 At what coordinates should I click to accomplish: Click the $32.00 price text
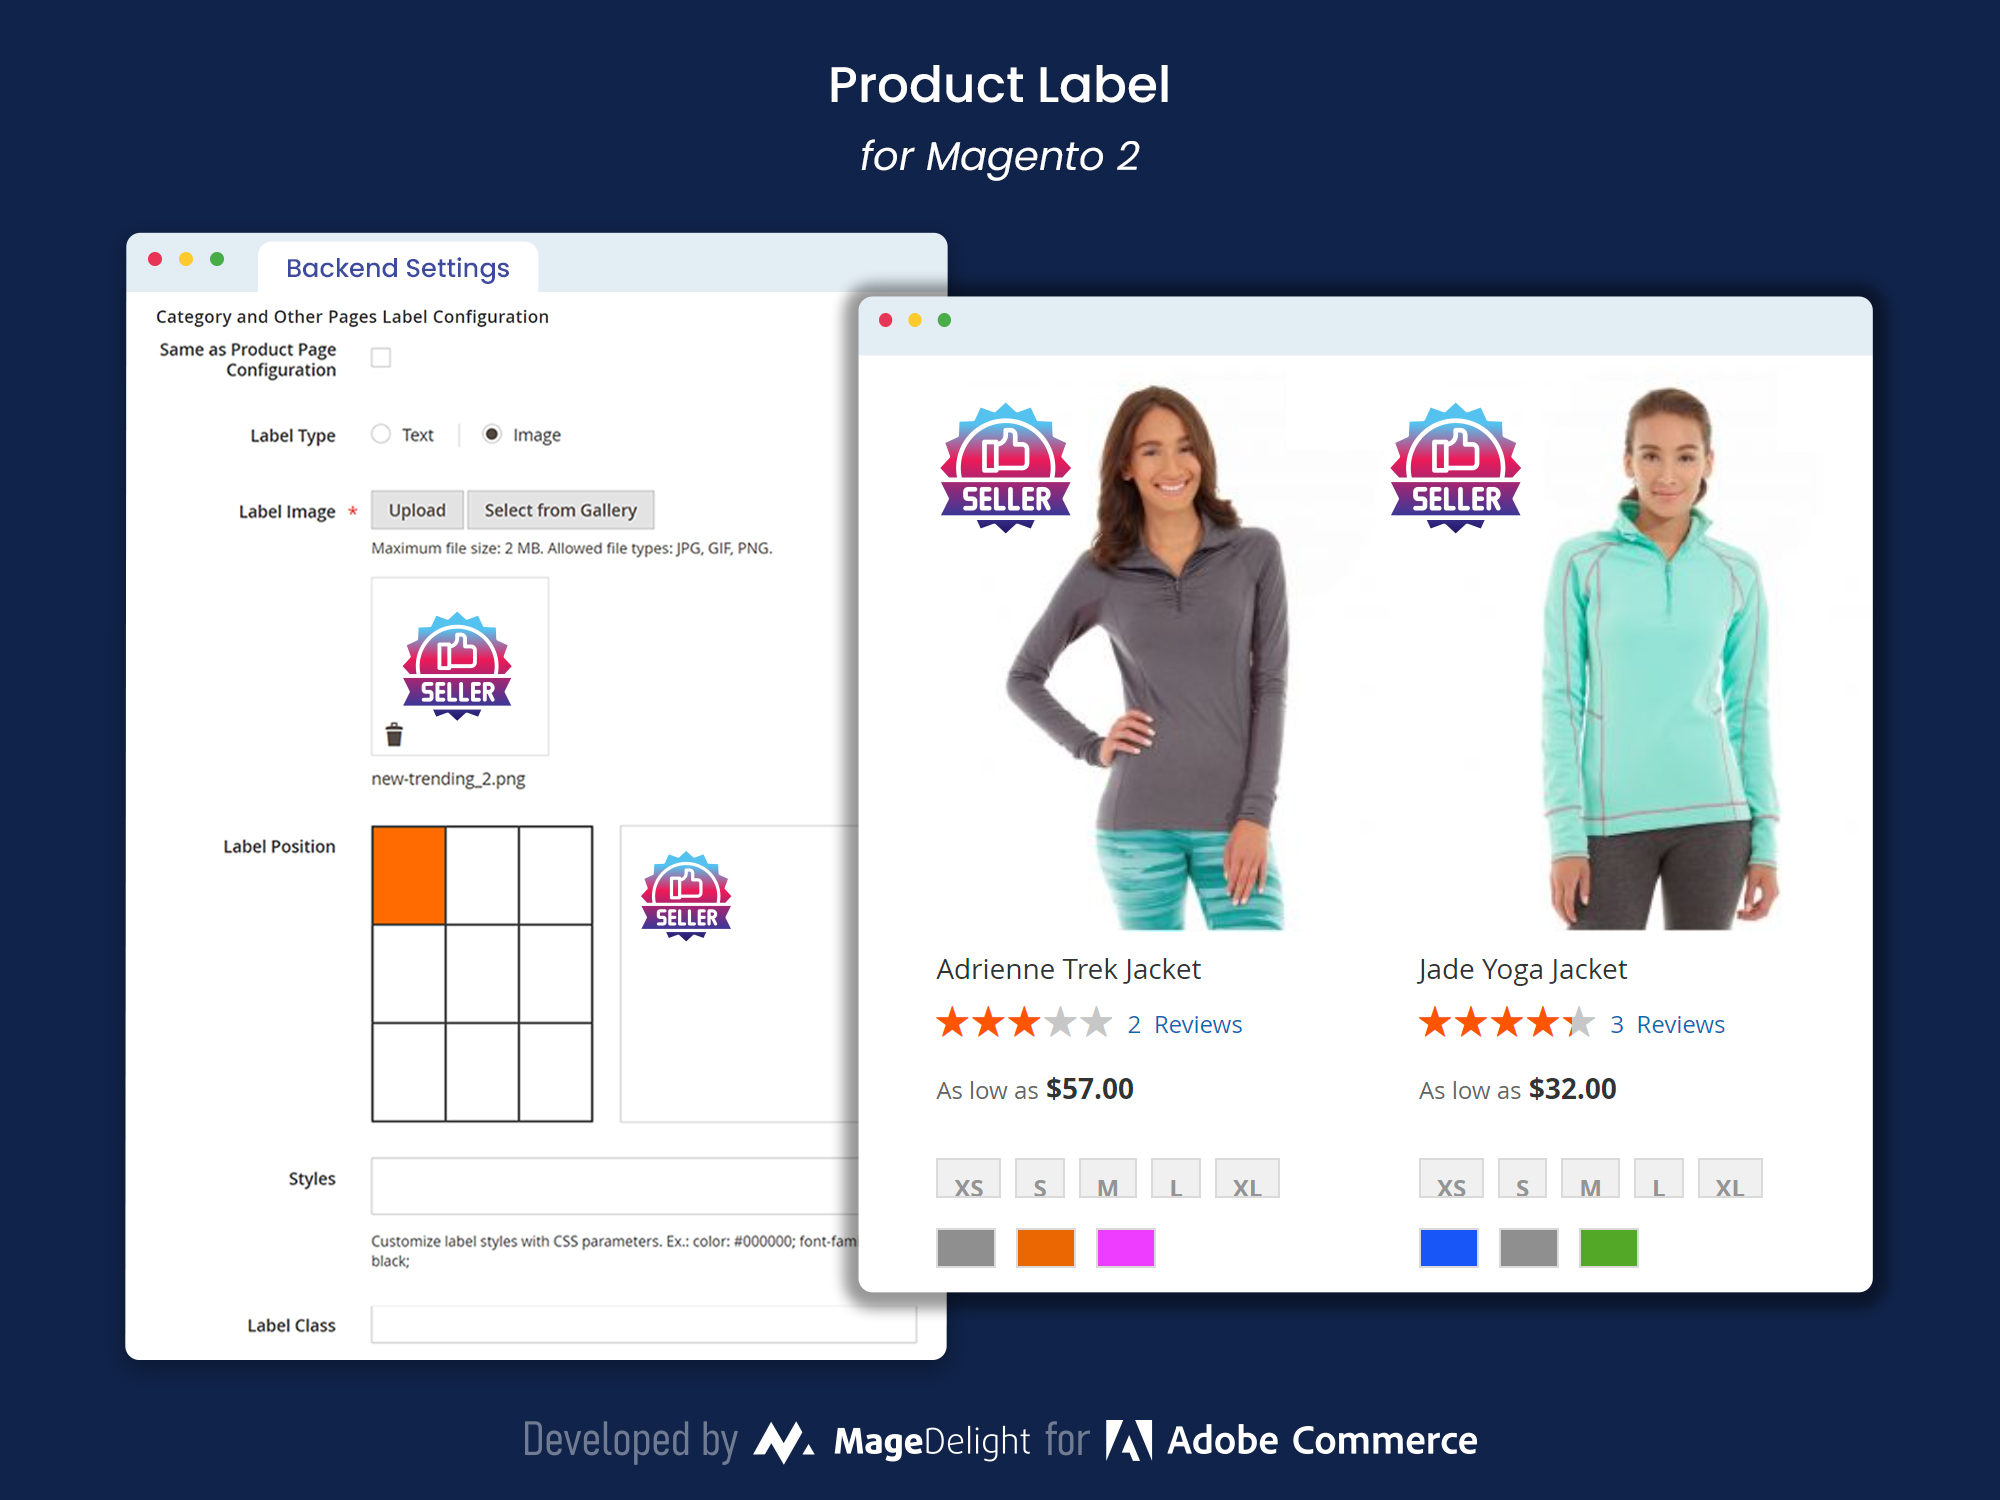click(x=1572, y=1089)
